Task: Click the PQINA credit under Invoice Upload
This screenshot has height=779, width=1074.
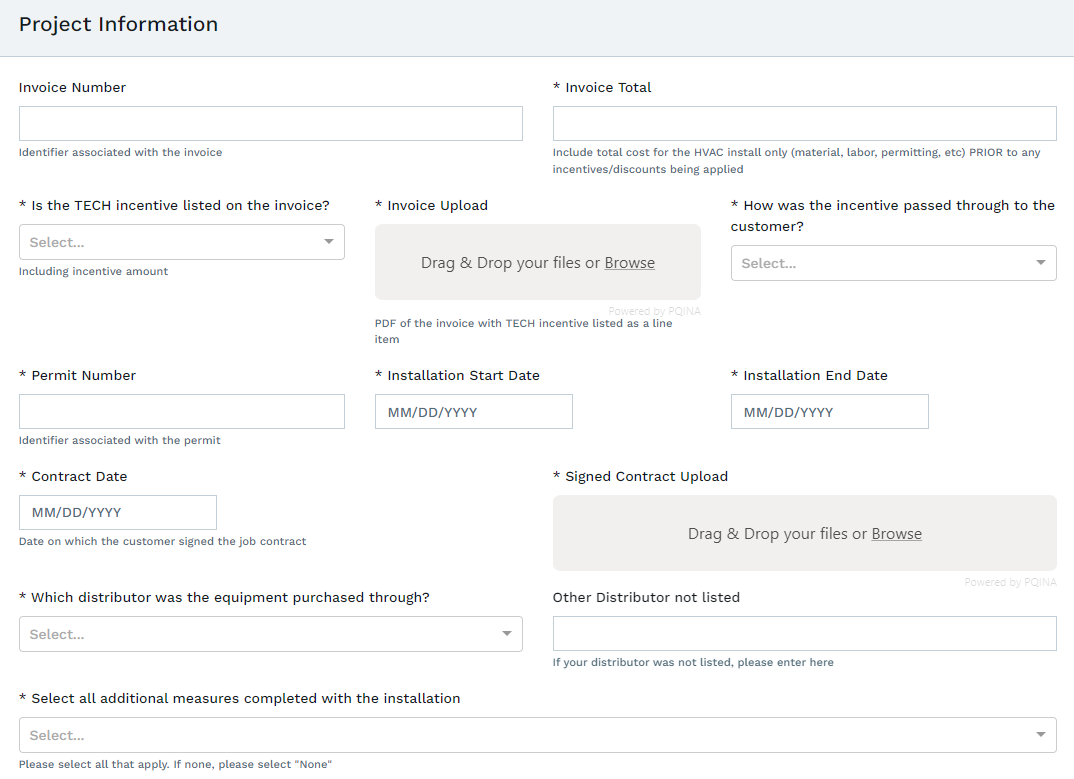Action: tap(654, 311)
